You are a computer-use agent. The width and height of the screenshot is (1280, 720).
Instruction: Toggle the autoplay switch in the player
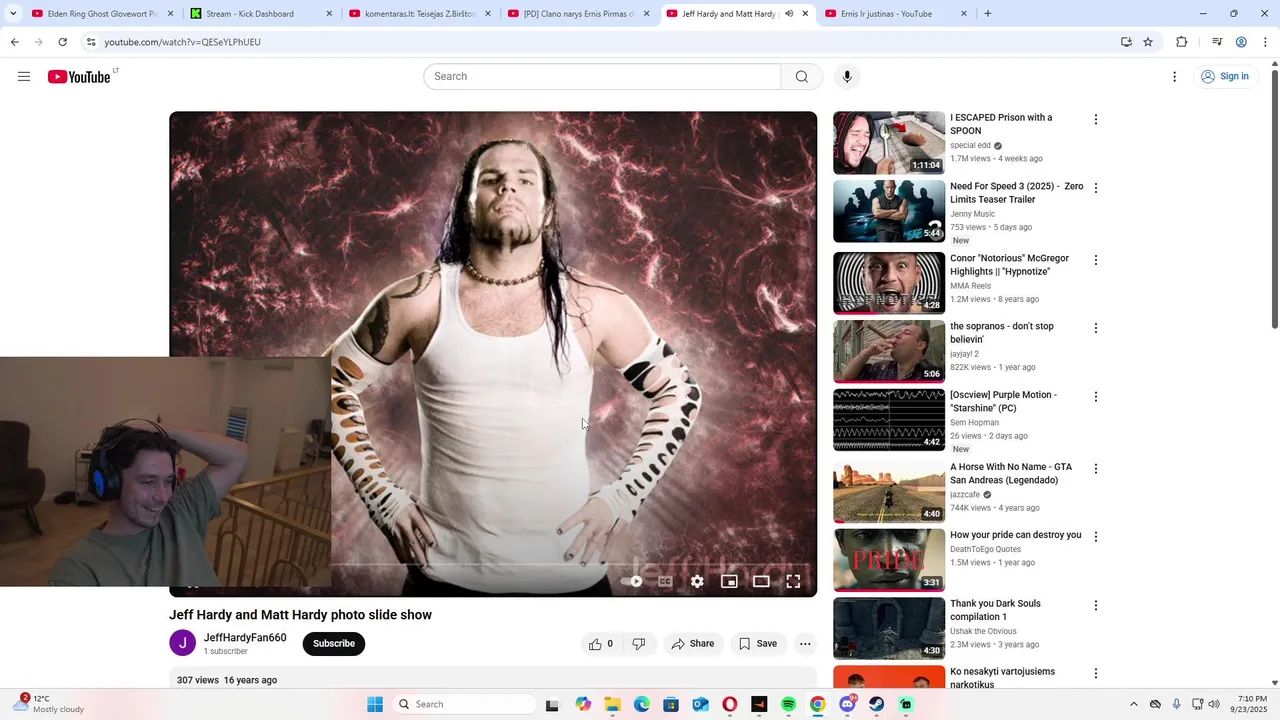click(x=632, y=581)
